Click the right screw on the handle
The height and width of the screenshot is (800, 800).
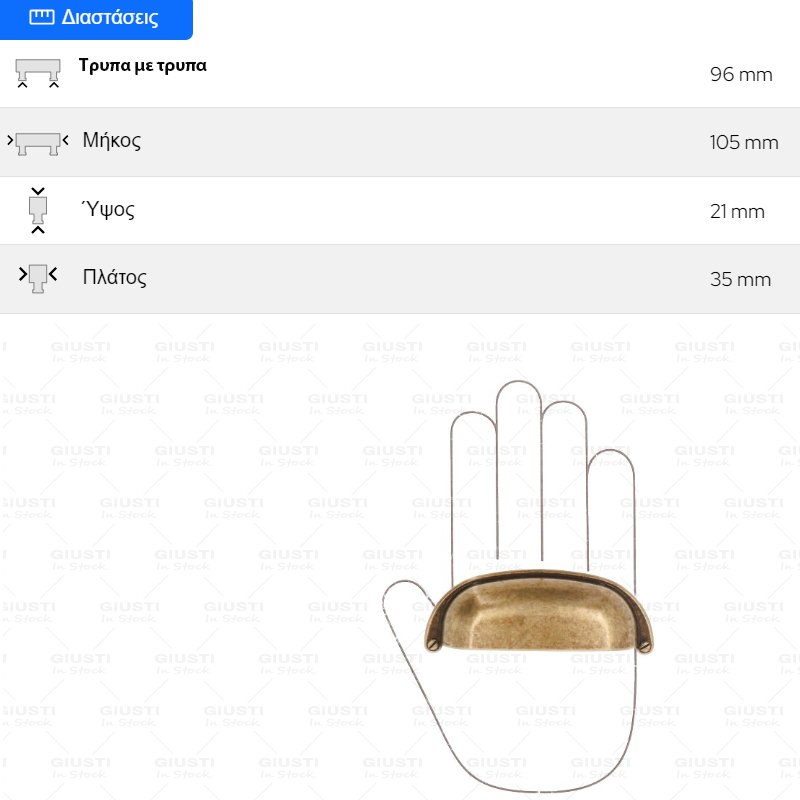pos(644,646)
